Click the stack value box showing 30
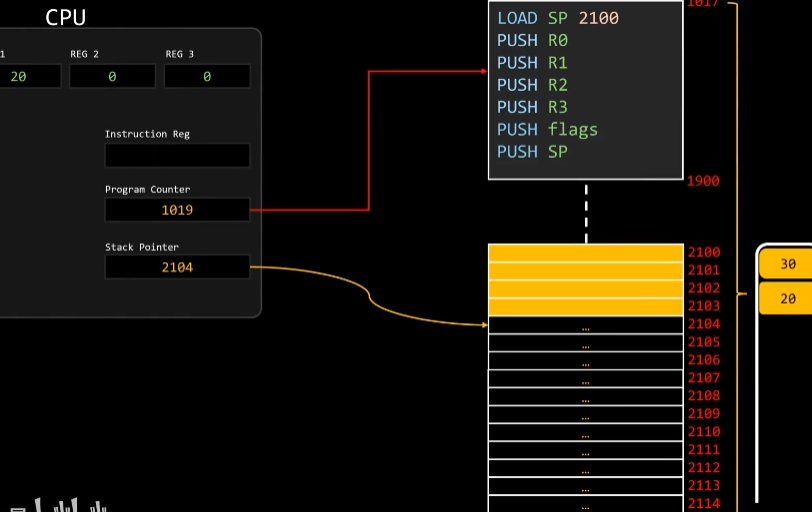812x512 pixels. (x=786, y=264)
